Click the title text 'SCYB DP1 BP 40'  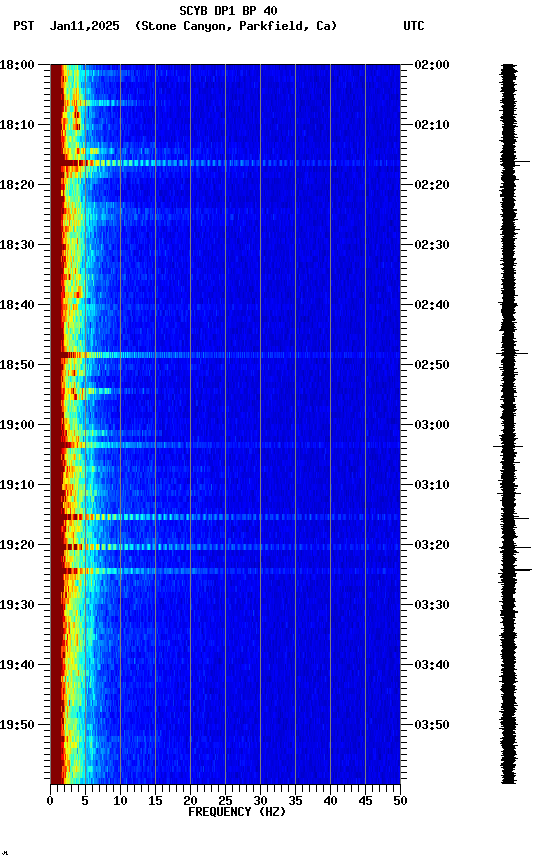point(228,11)
